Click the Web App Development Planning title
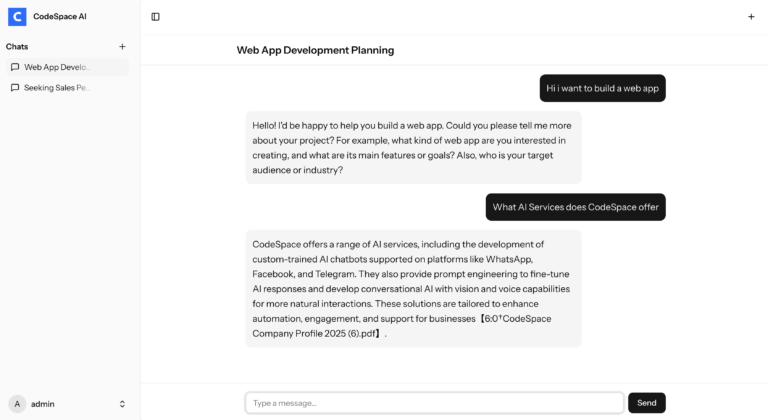This screenshot has width=768, height=420. (315, 50)
